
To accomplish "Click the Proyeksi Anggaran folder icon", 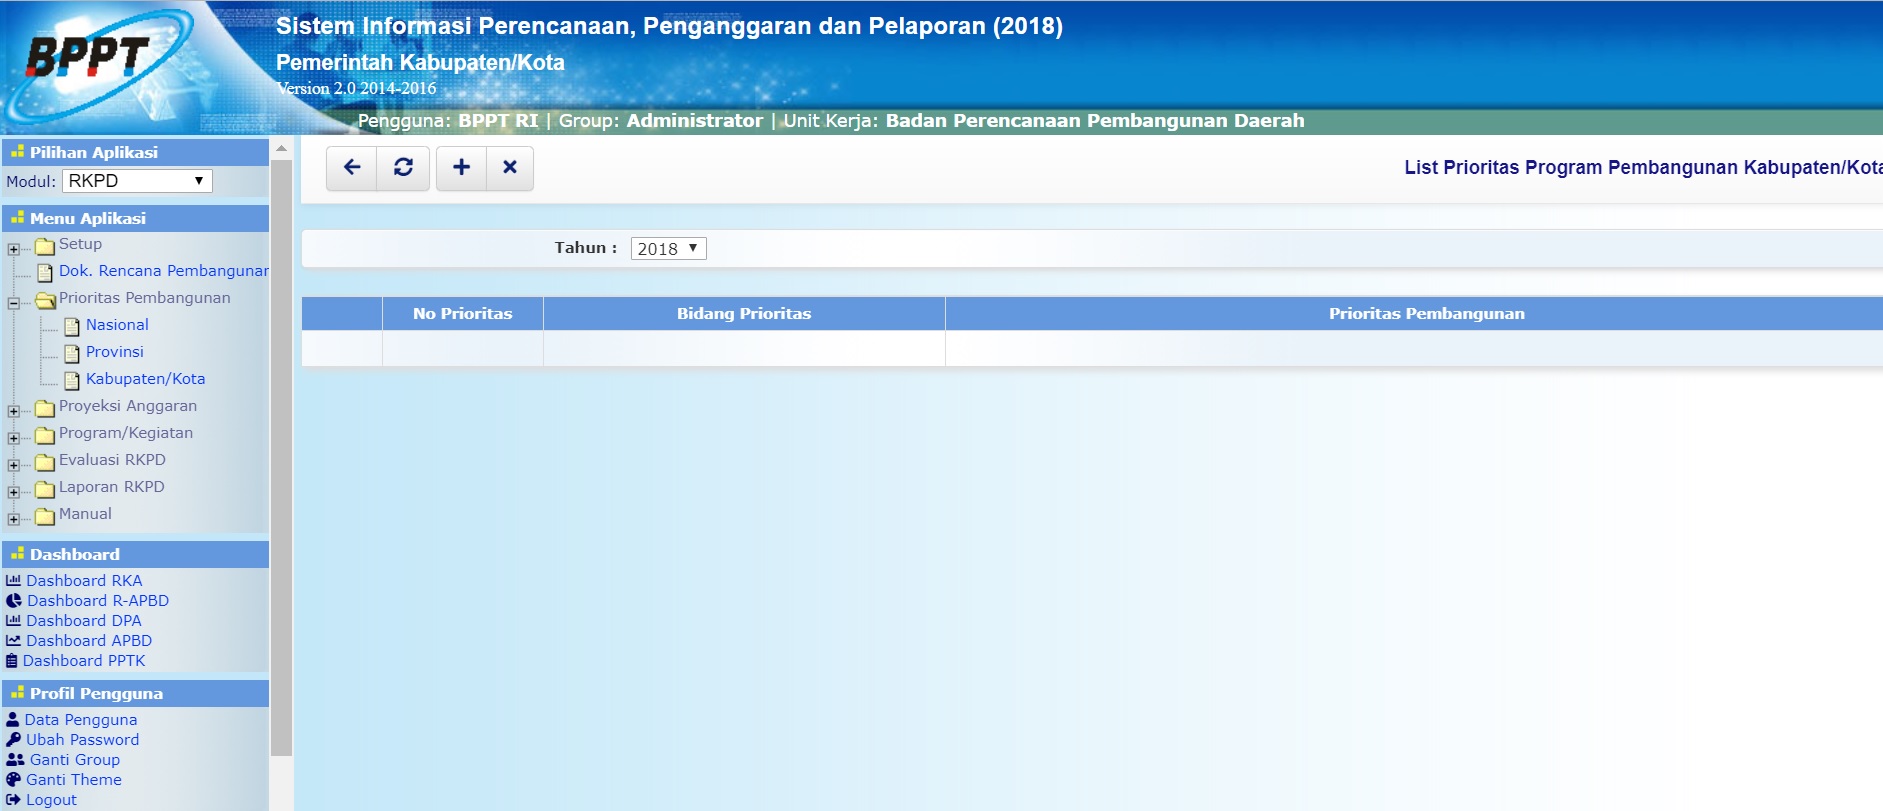I will pos(45,408).
